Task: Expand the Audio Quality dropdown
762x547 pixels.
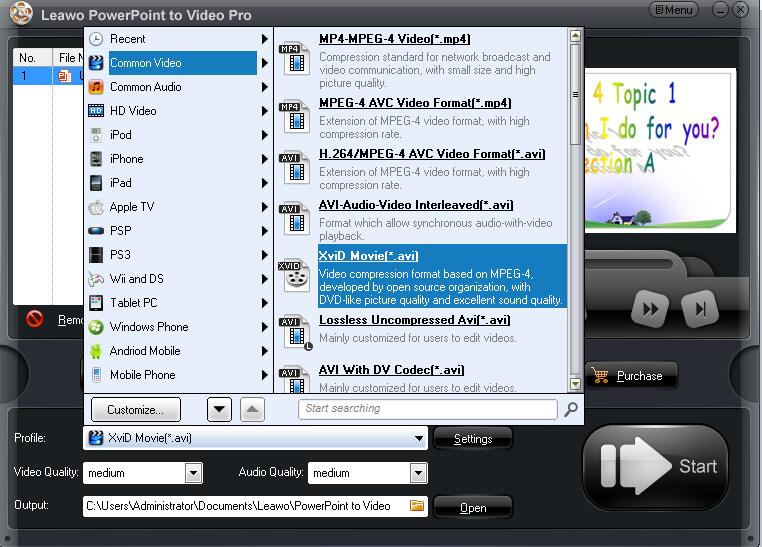Action: point(418,473)
